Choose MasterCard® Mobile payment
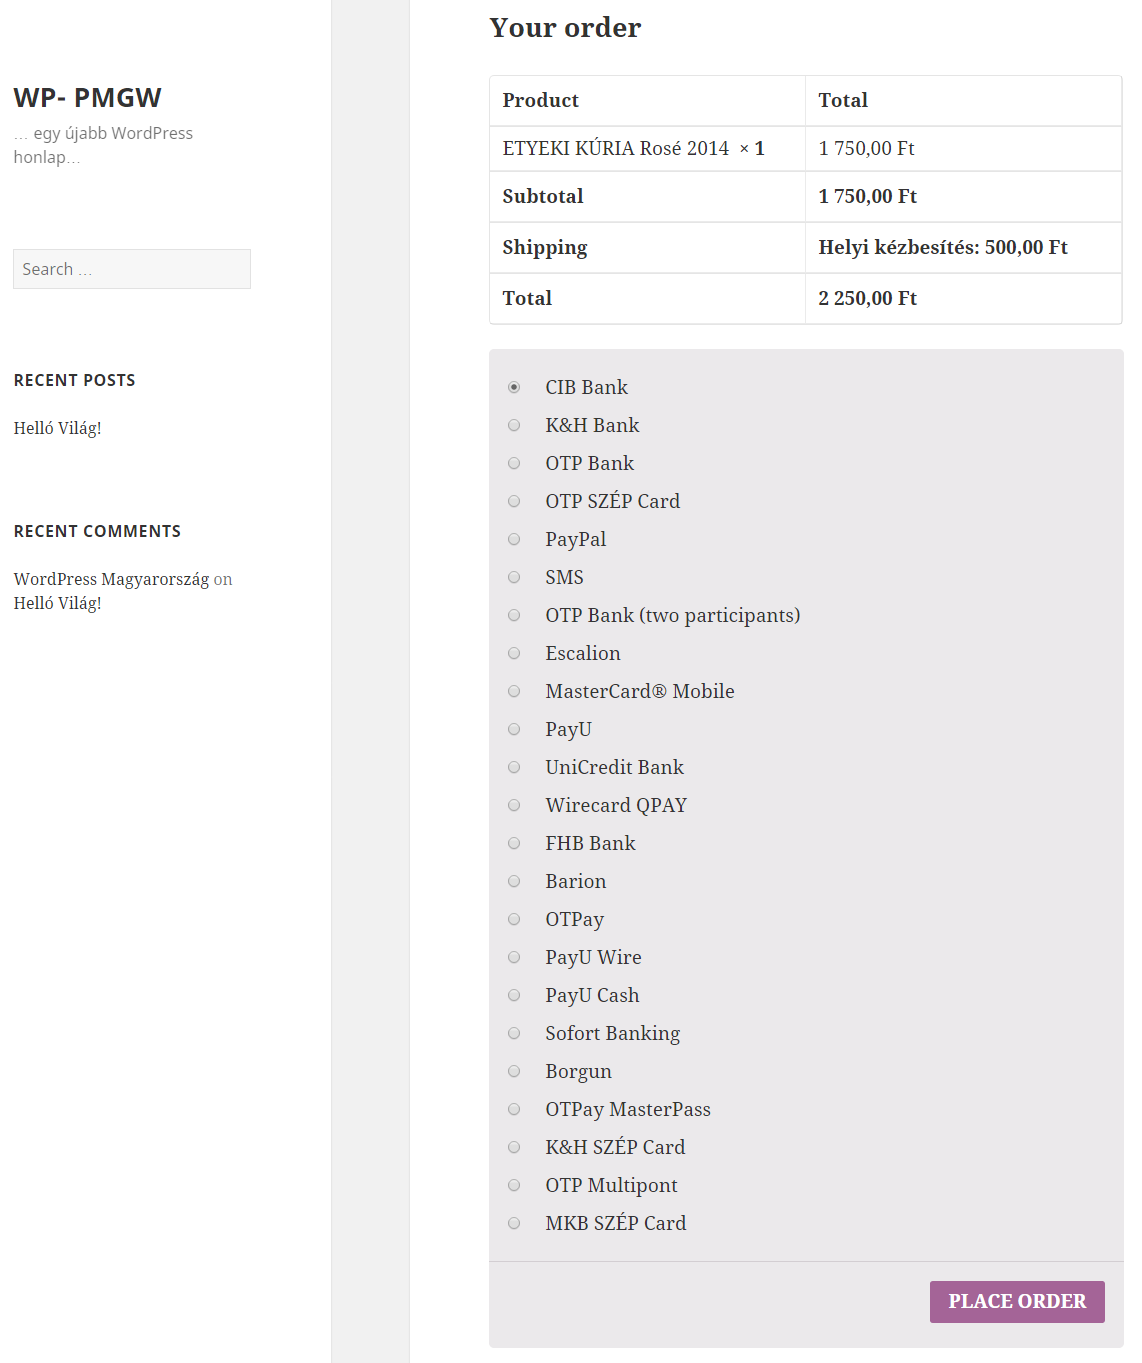This screenshot has width=1142, height=1363. click(514, 691)
